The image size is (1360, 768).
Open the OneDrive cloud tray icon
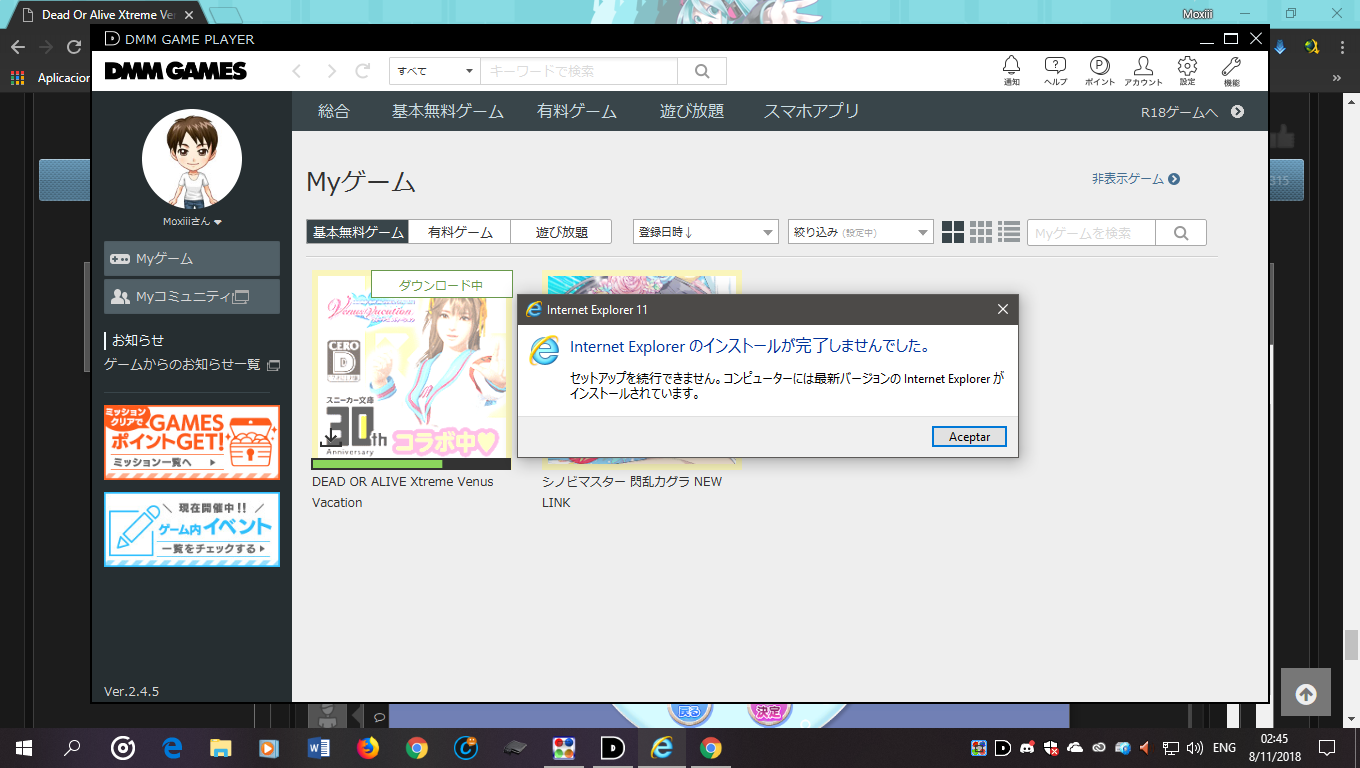(x=1075, y=747)
